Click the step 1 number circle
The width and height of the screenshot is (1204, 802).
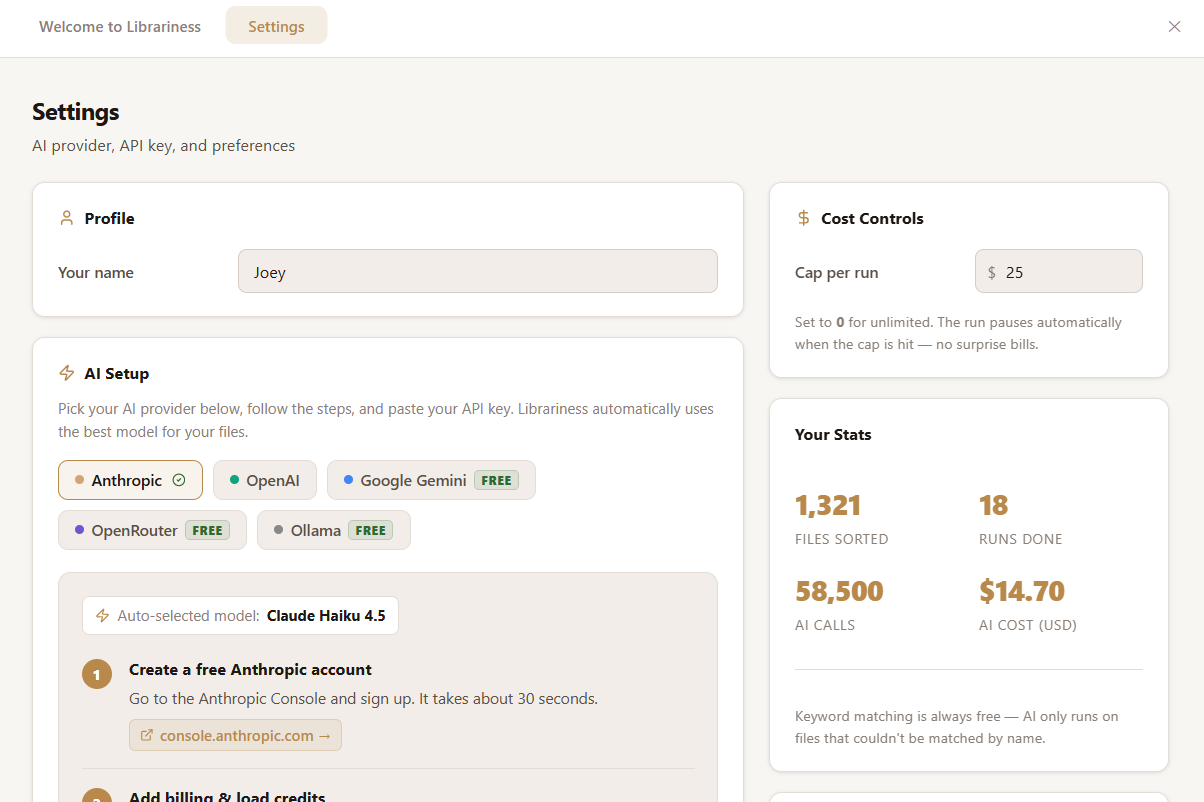click(96, 675)
